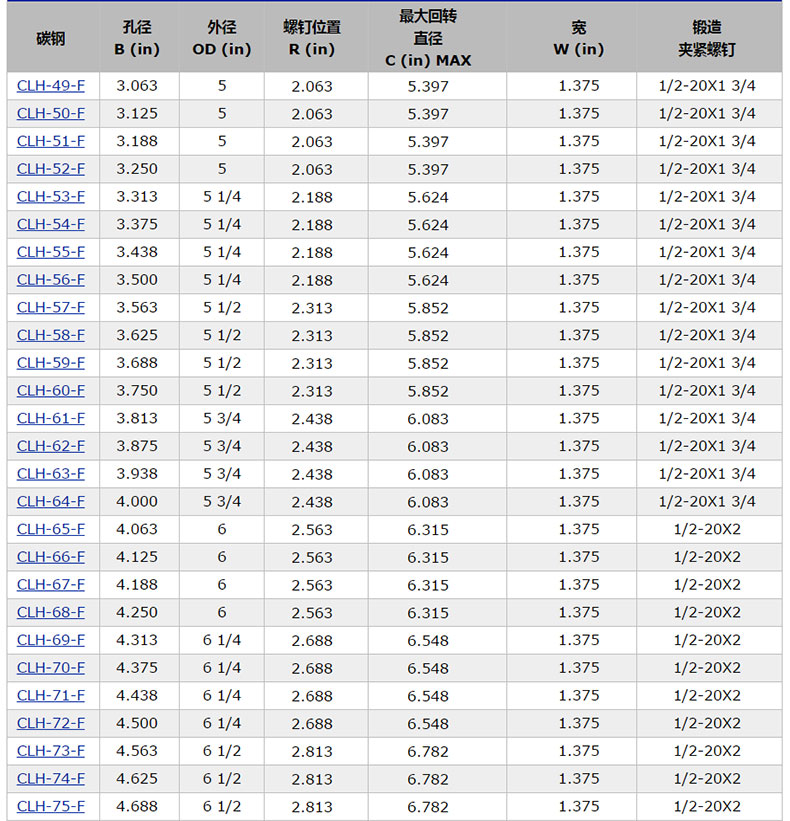Click link for CLH-62-F
This screenshot has height=821, width=790.
(51, 446)
